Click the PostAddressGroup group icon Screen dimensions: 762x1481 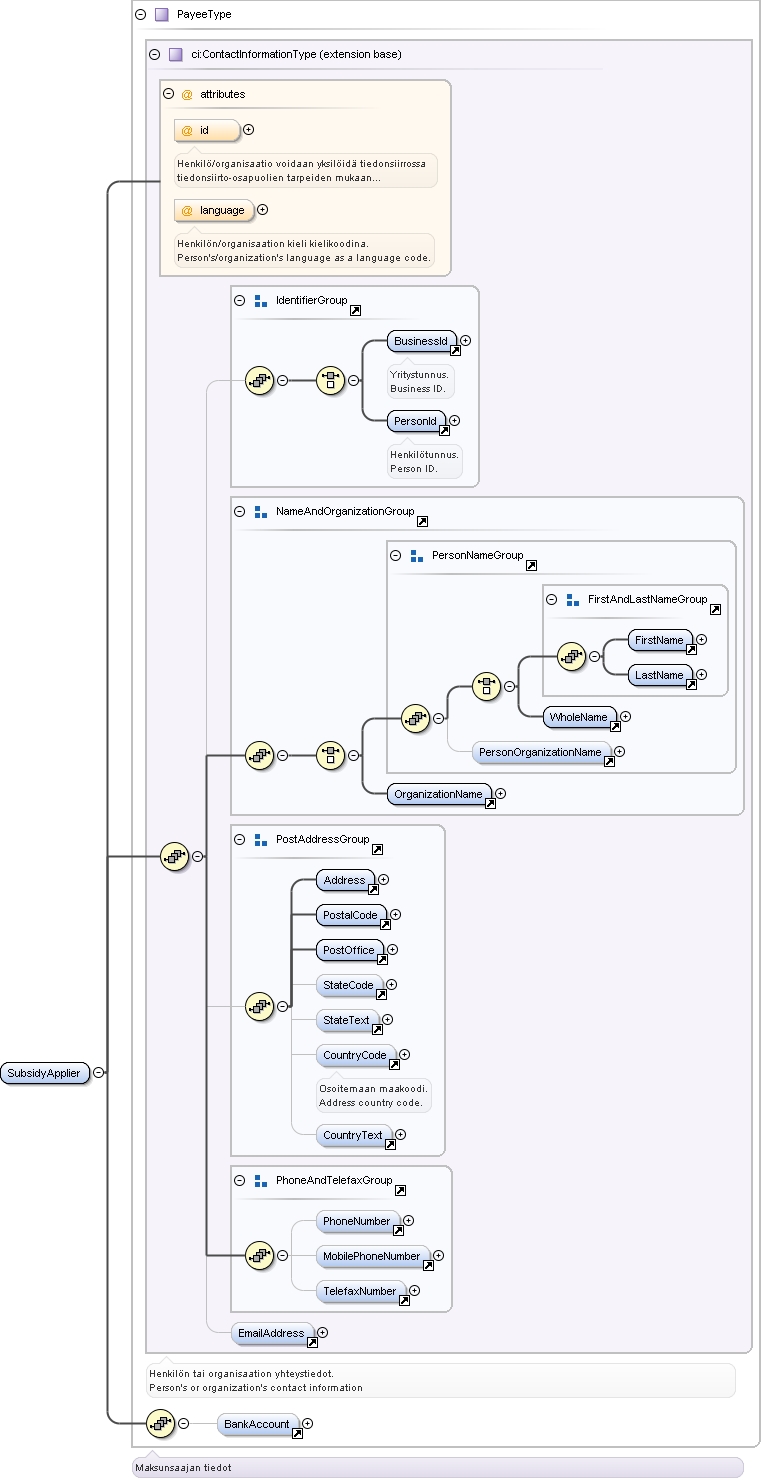[260, 839]
